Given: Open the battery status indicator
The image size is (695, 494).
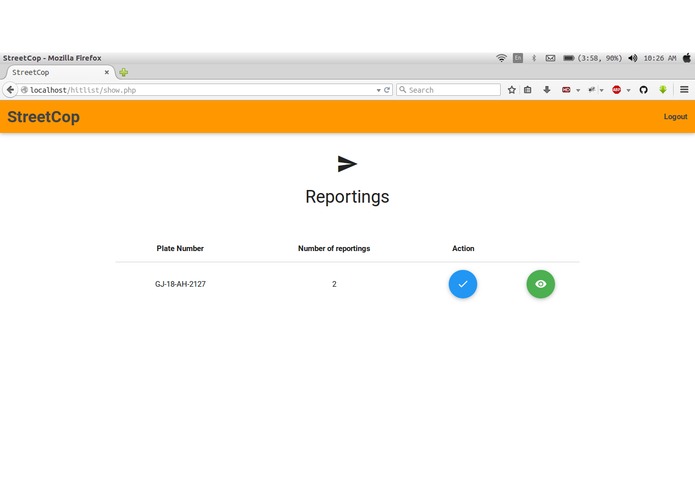Looking at the screenshot, I should click(x=592, y=58).
